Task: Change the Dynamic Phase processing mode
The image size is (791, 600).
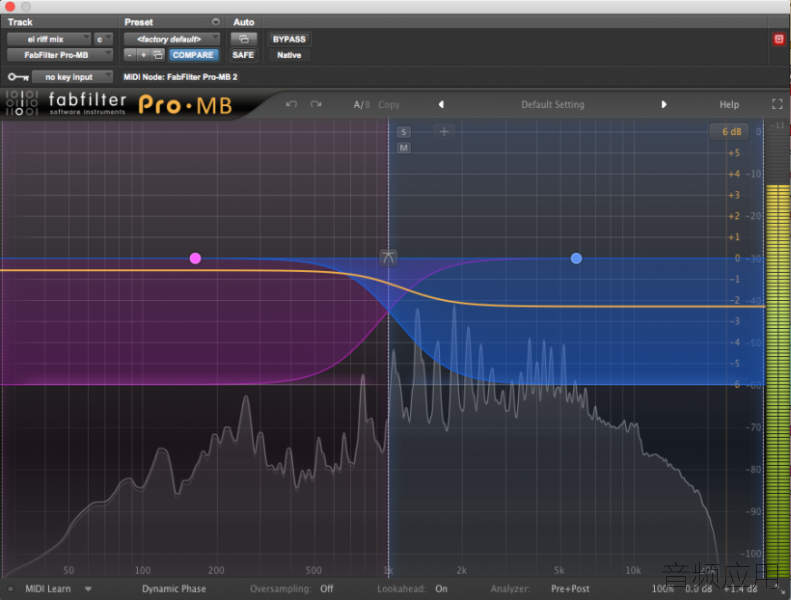Action: point(174,588)
